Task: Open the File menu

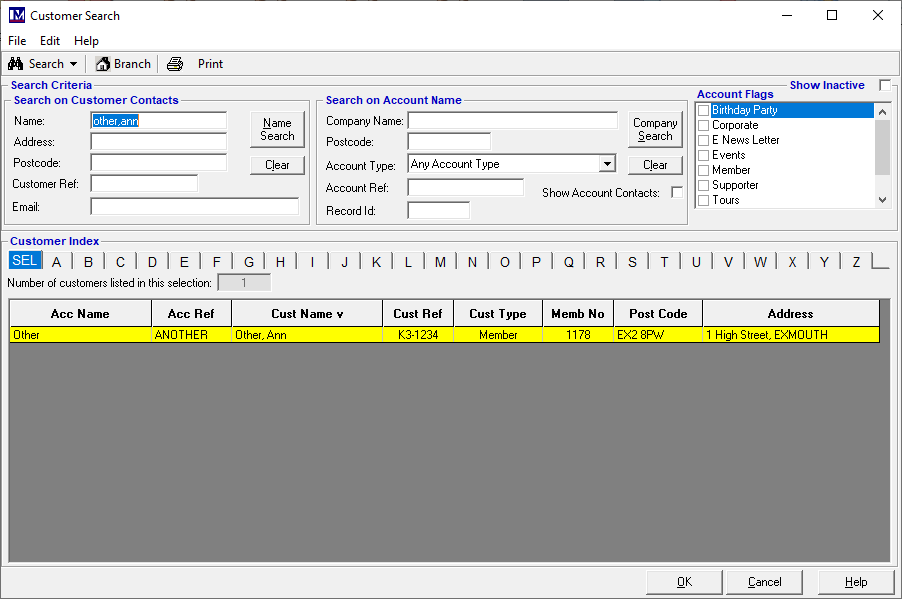Action: coord(18,41)
